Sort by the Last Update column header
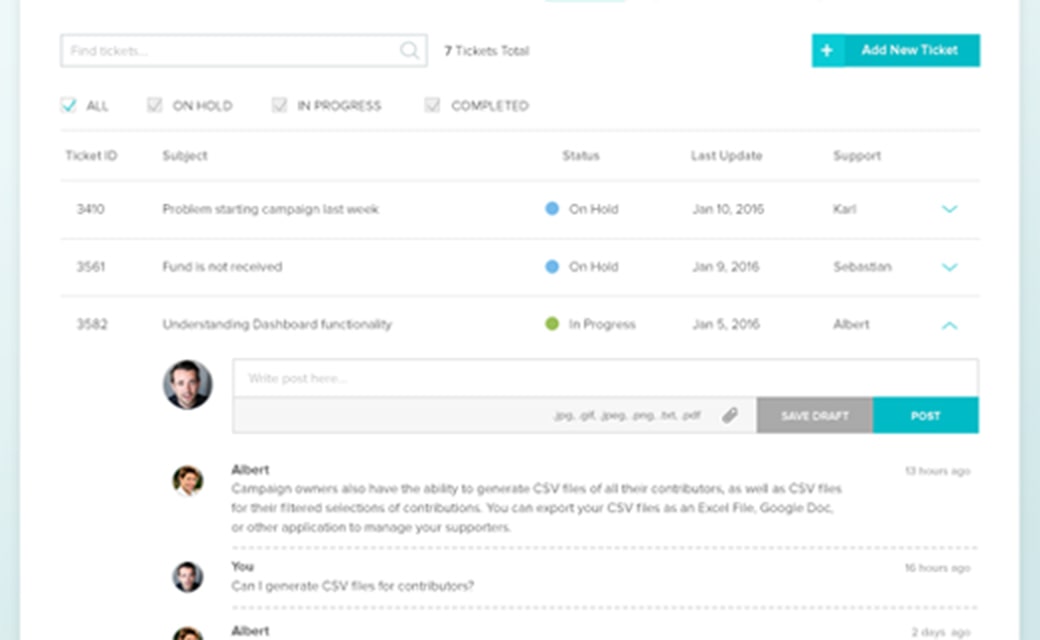The width and height of the screenshot is (1040, 640). pos(726,156)
